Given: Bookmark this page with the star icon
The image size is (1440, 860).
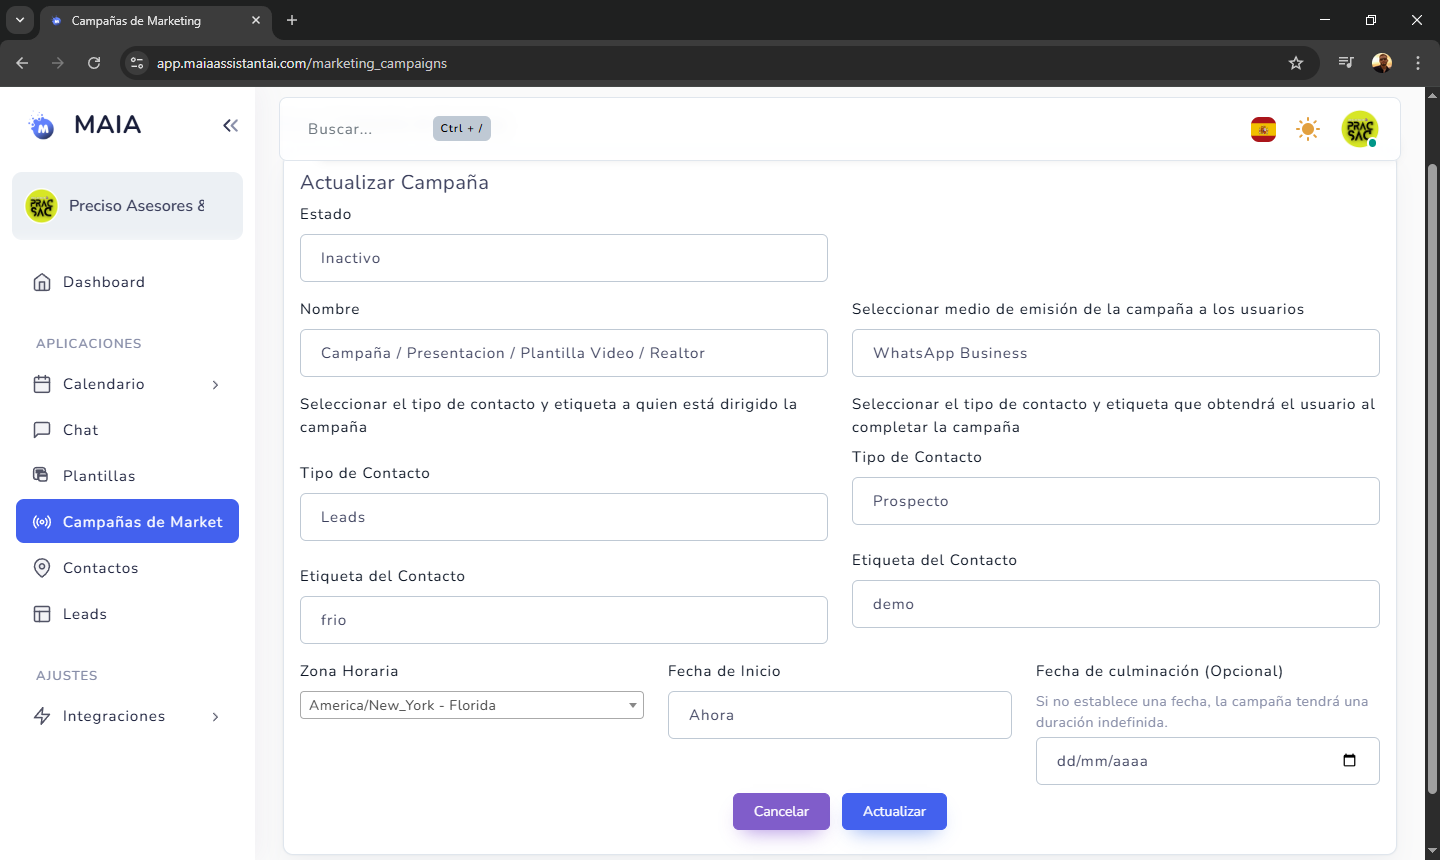Looking at the screenshot, I should coord(1296,63).
